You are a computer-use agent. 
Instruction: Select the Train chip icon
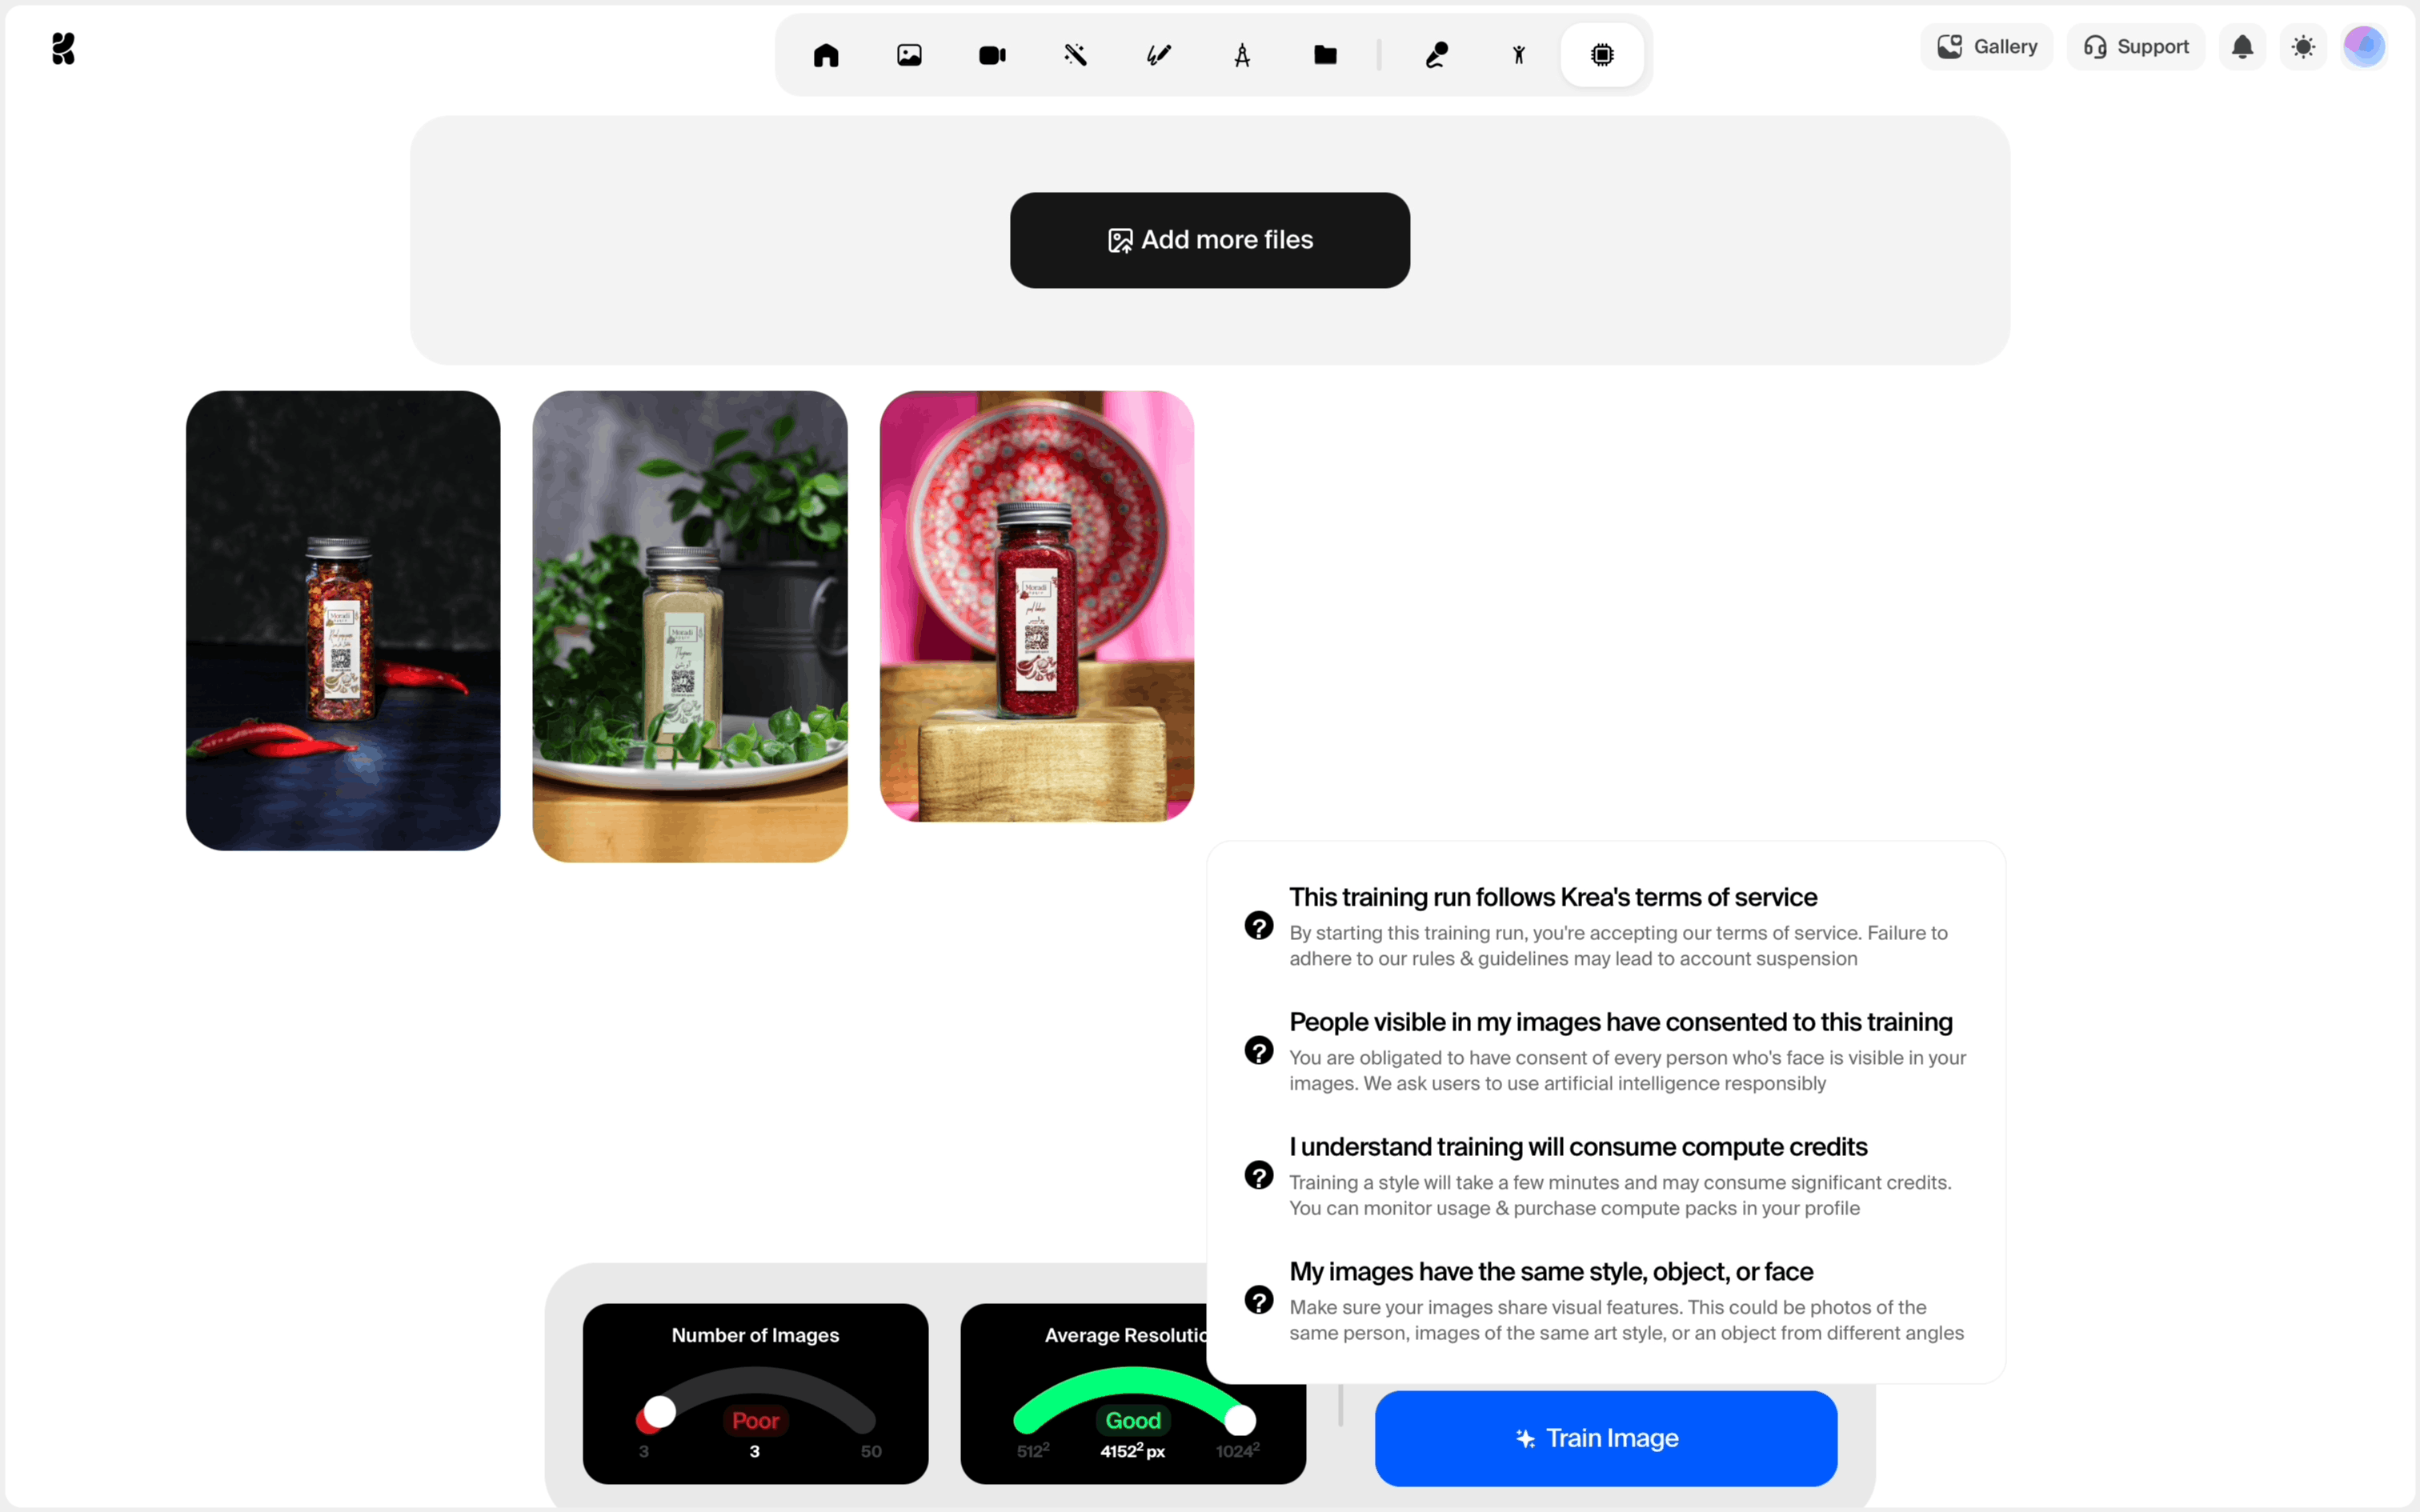point(1602,55)
